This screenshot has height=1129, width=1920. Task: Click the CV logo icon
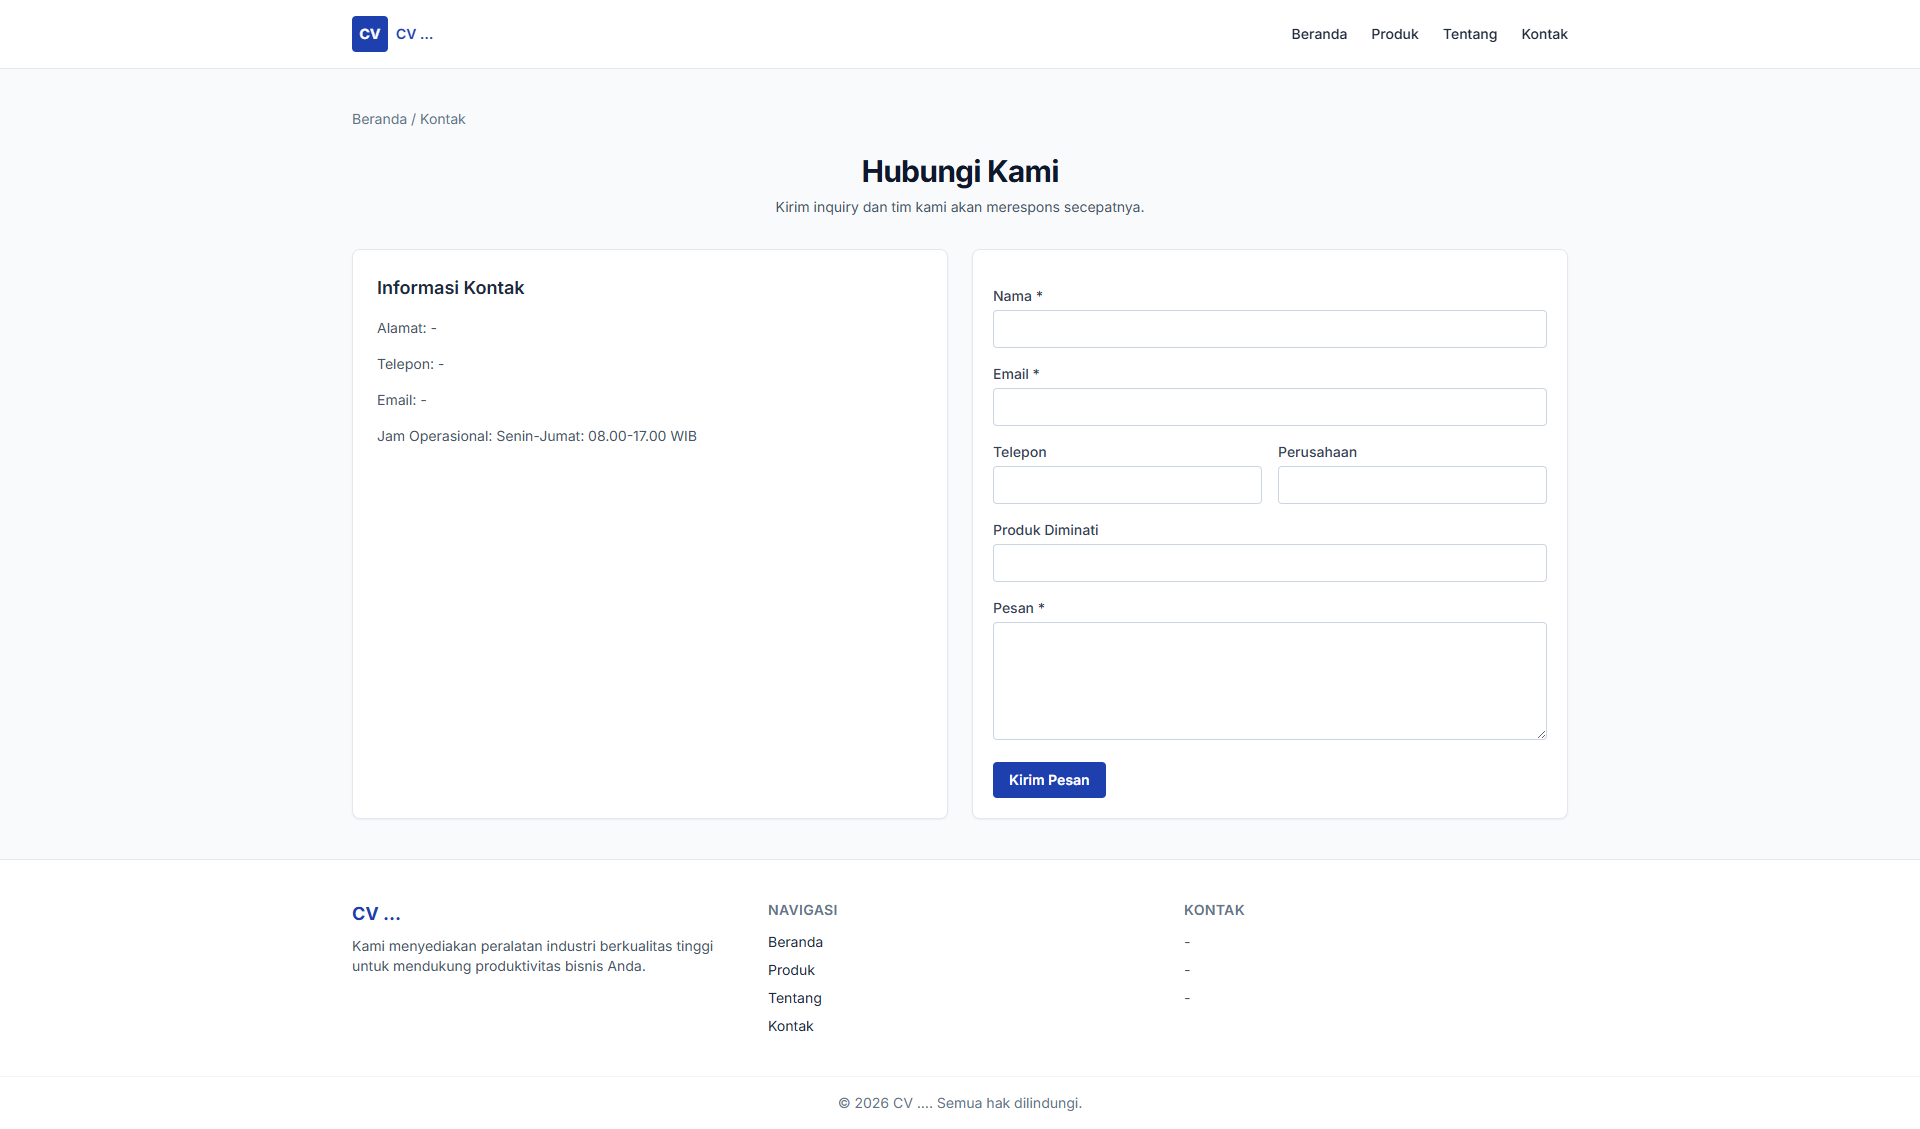coord(369,34)
